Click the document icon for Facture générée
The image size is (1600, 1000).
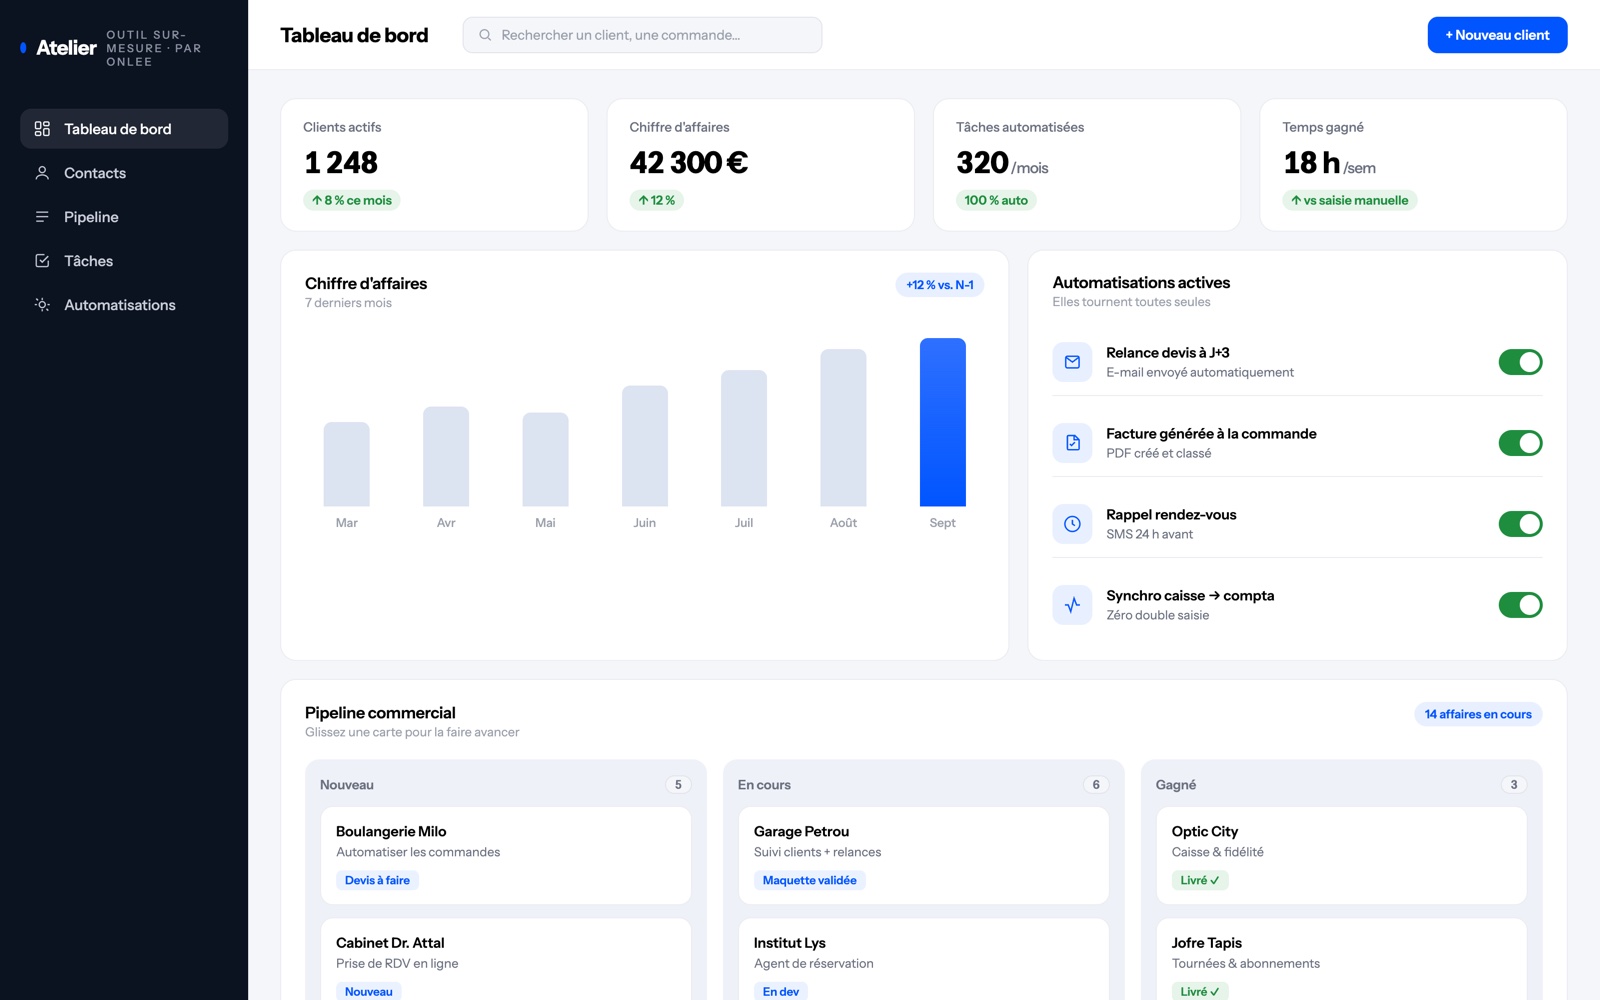click(x=1072, y=443)
